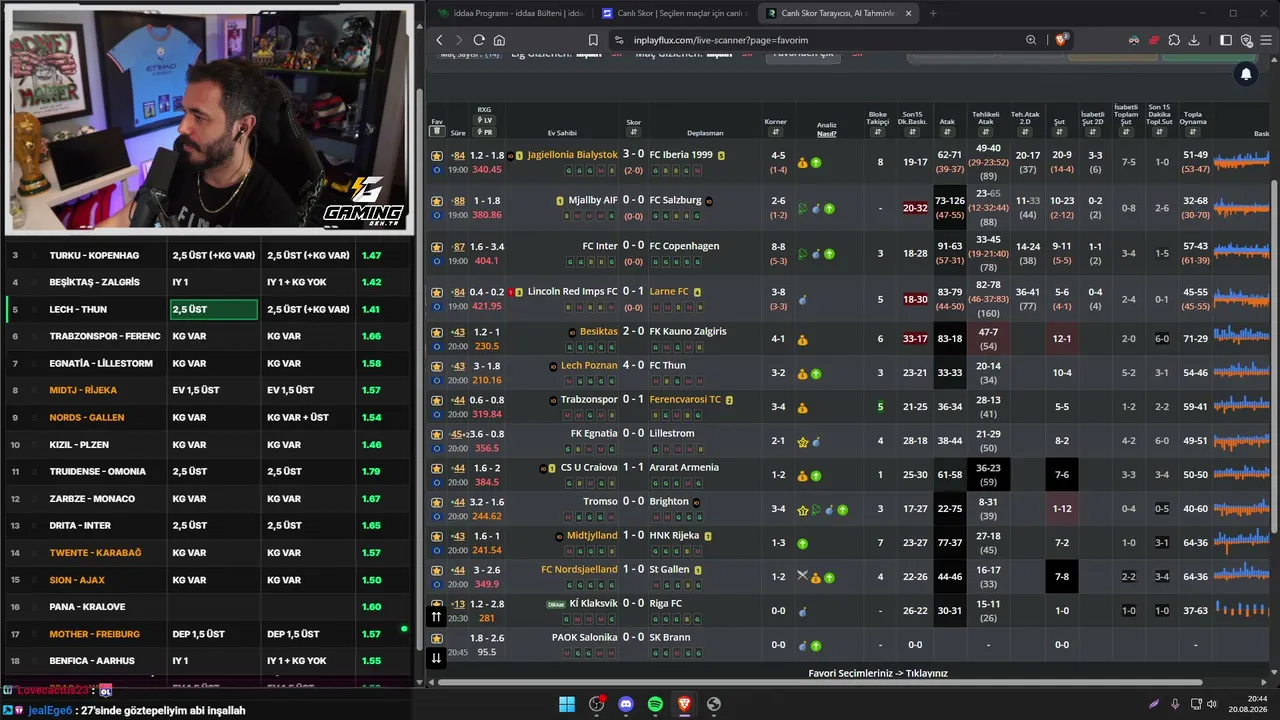Click the notification bell icon
Screen dimensions: 1280x720
[1246, 74]
